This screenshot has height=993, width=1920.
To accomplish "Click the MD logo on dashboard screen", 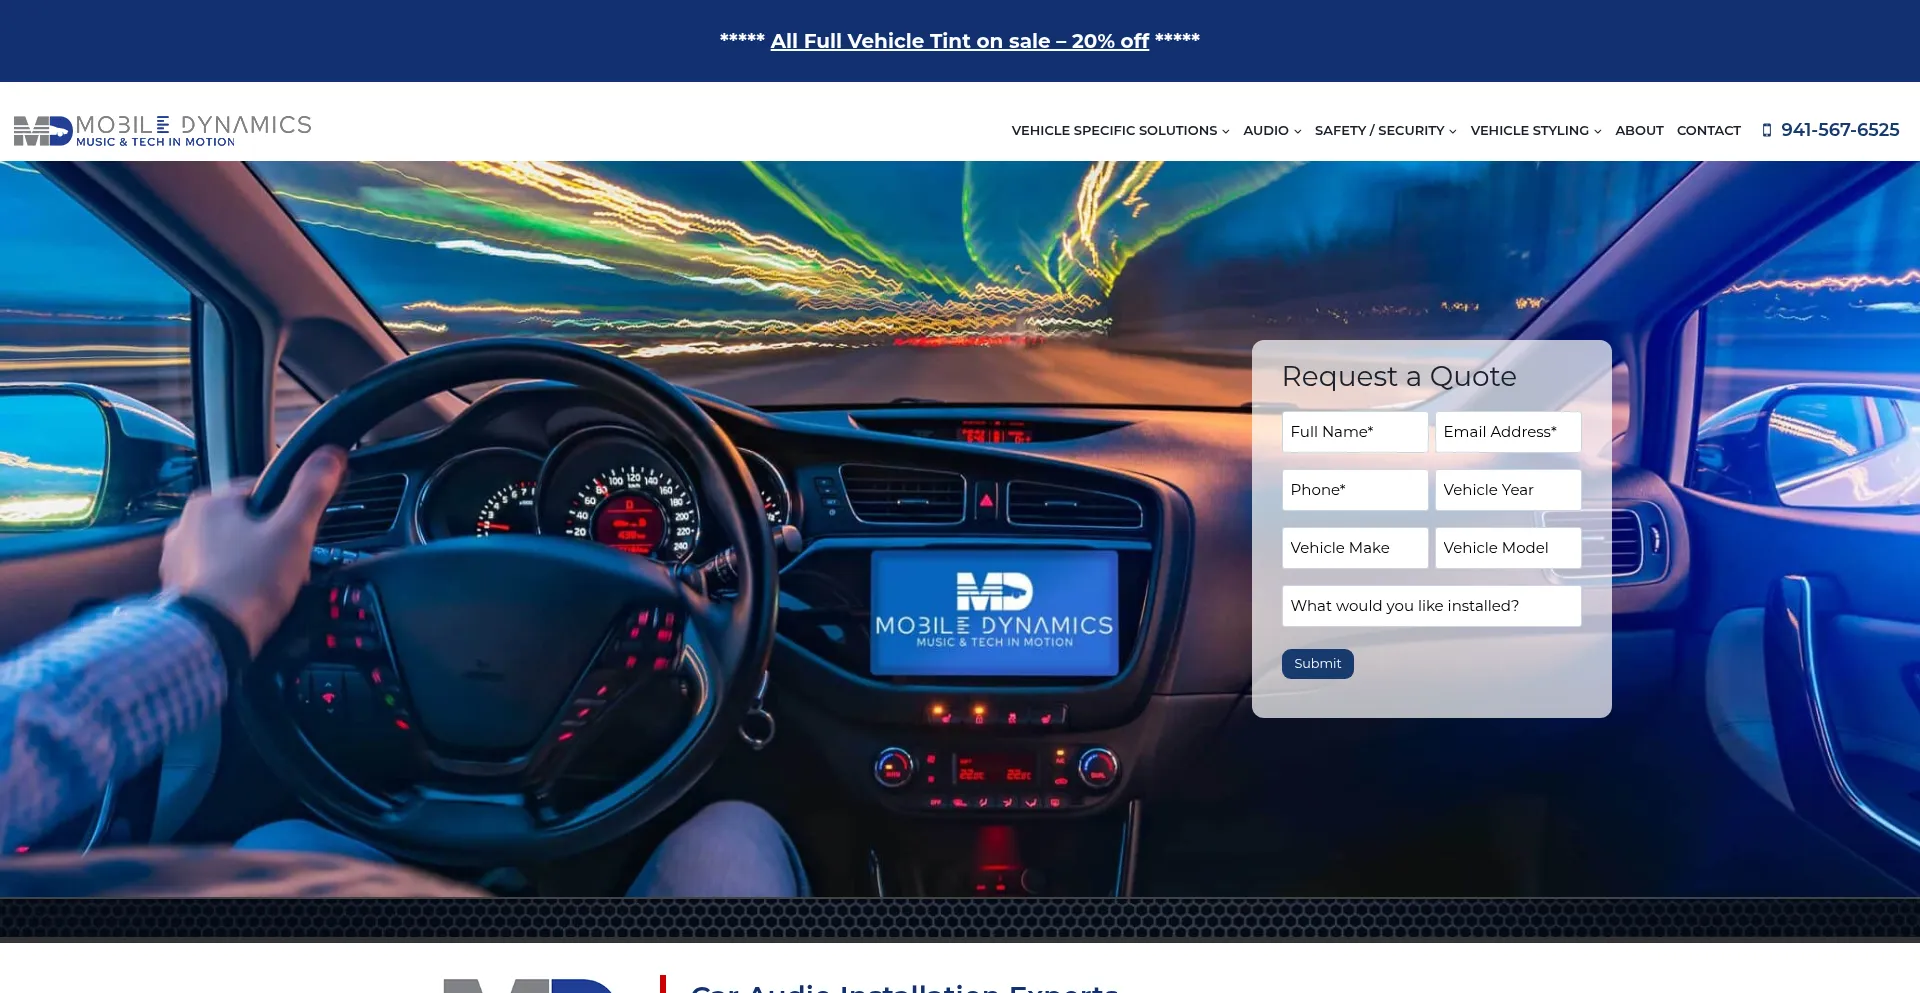I will (x=994, y=591).
